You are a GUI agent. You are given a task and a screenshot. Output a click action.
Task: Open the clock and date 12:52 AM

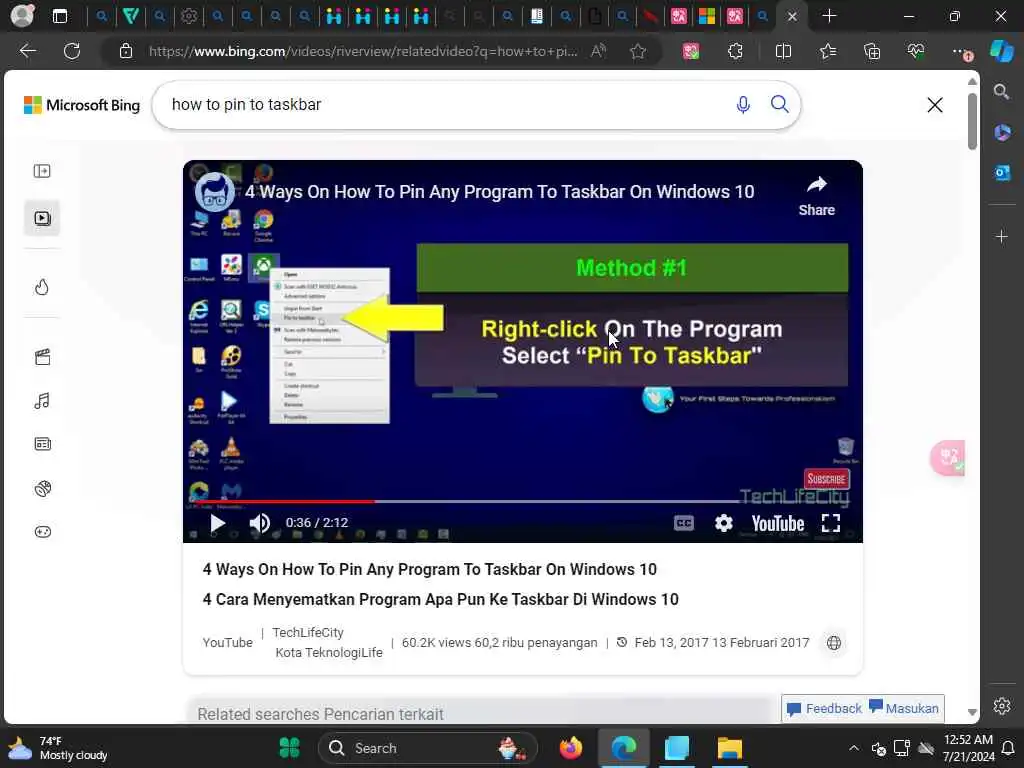pyautogui.click(x=968, y=748)
